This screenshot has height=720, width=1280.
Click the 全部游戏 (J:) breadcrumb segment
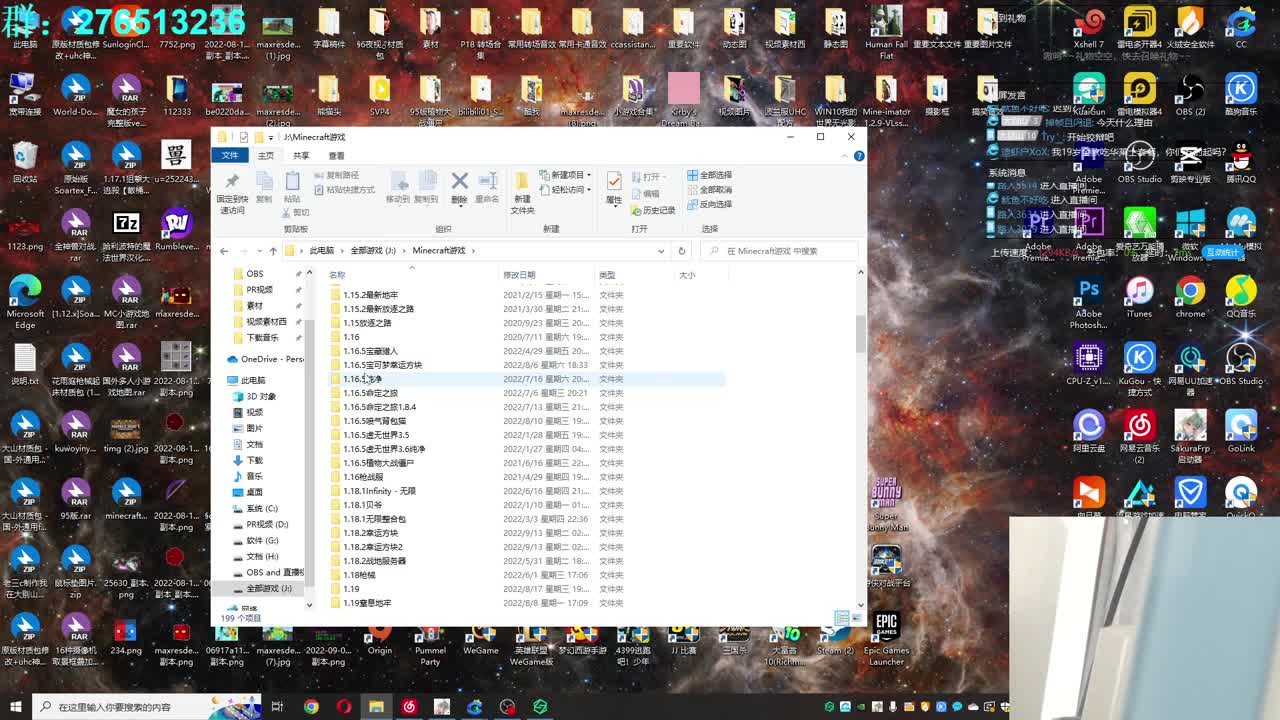[374, 251]
